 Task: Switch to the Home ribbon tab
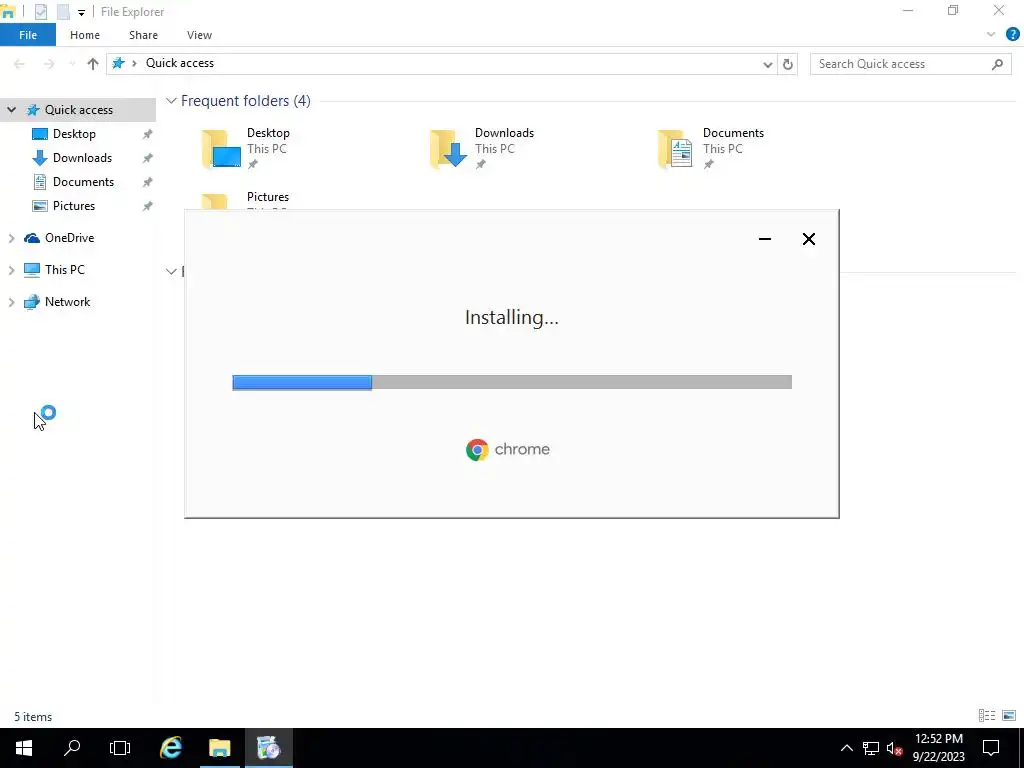[85, 35]
